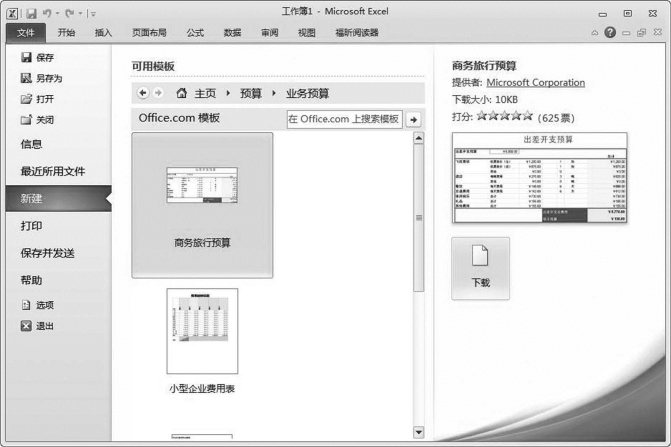Click the template list scrollbar thumb
The height and width of the screenshot is (447, 671).
[x=419, y=218]
